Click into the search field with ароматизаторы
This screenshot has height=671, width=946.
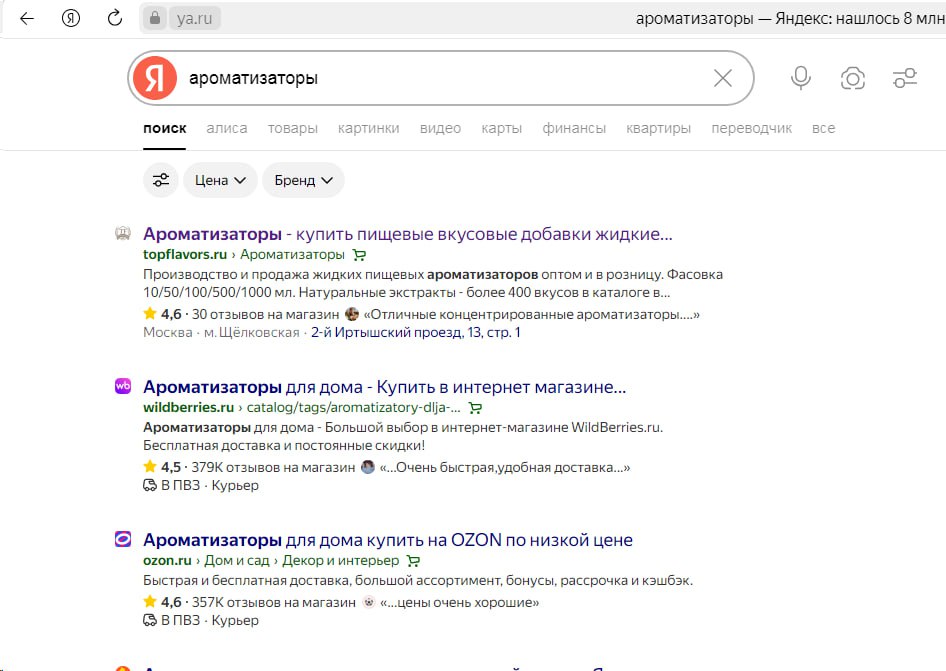click(x=440, y=78)
